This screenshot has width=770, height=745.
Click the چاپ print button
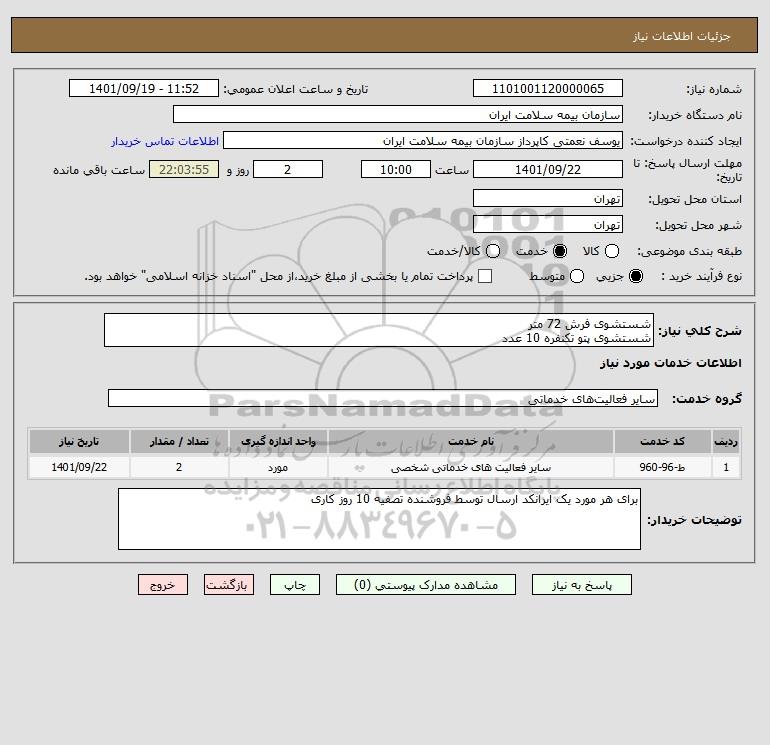tap(295, 585)
